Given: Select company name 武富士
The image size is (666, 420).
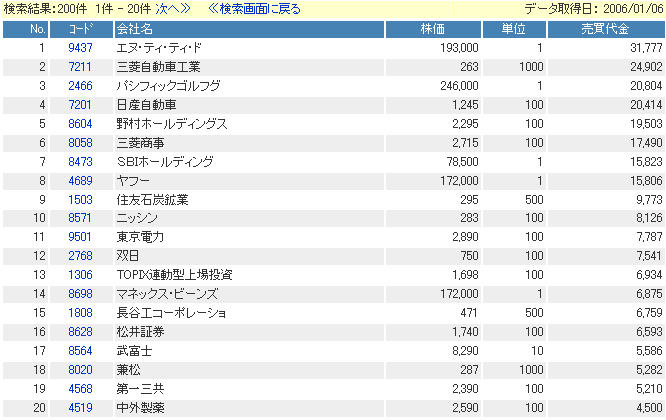Looking at the screenshot, I should click(134, 351).
